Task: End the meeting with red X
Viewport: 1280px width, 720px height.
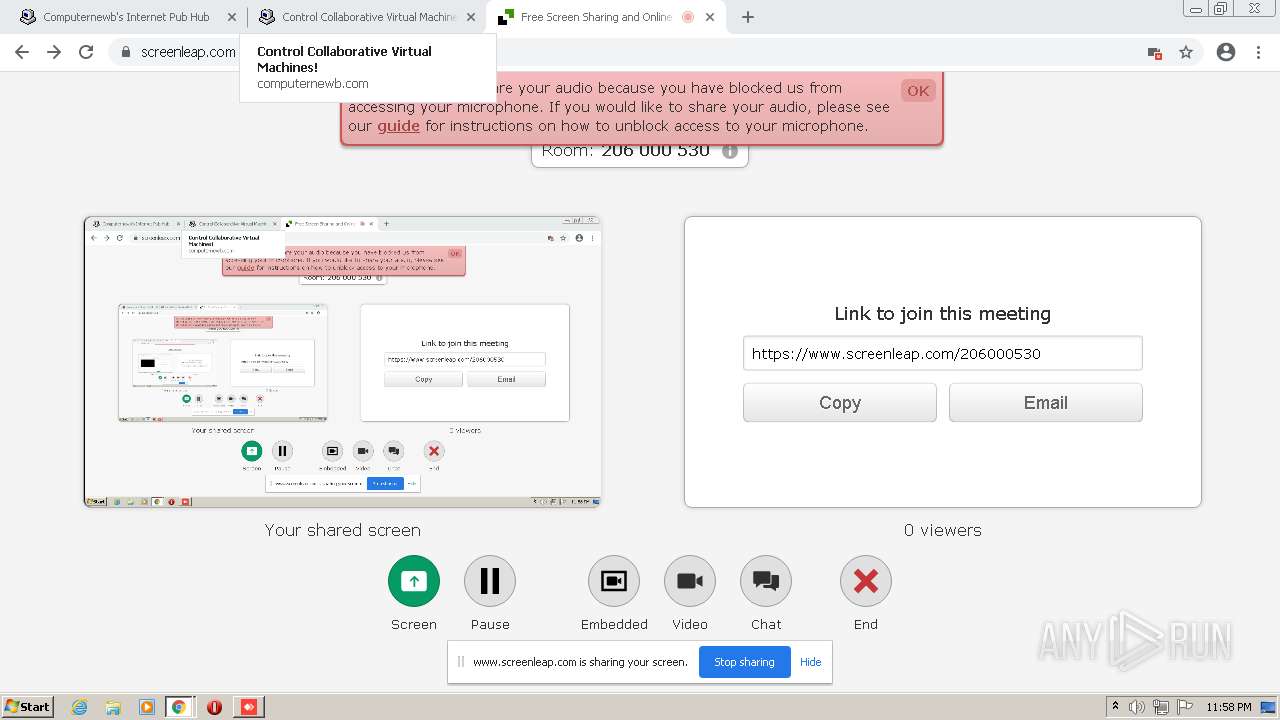Action: pos(866,581)
